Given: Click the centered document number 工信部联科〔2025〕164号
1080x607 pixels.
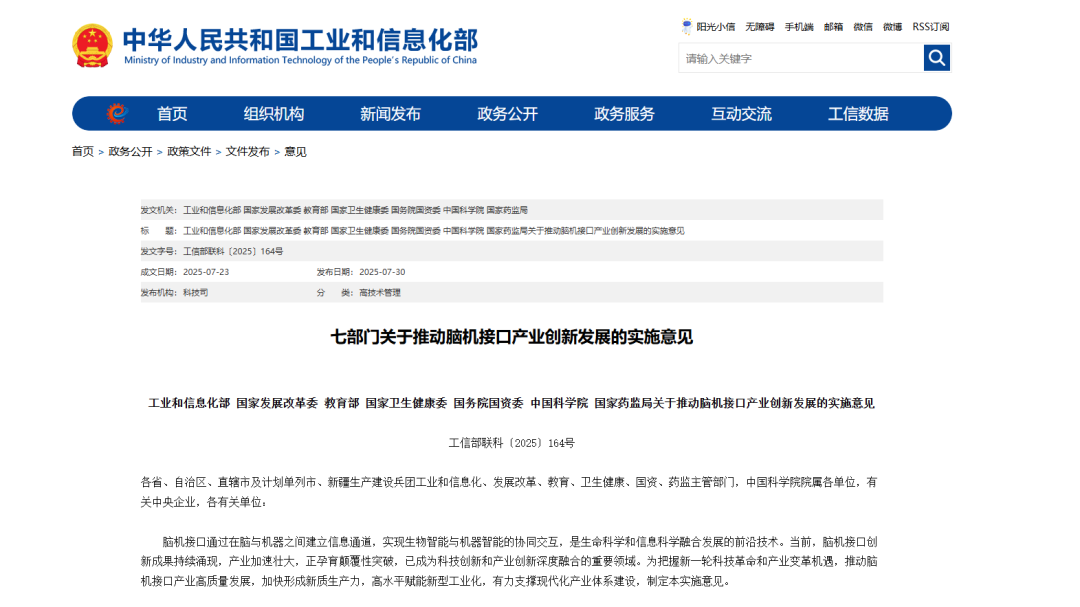Looking at the screenshot, I should click(x=512, y=443).
